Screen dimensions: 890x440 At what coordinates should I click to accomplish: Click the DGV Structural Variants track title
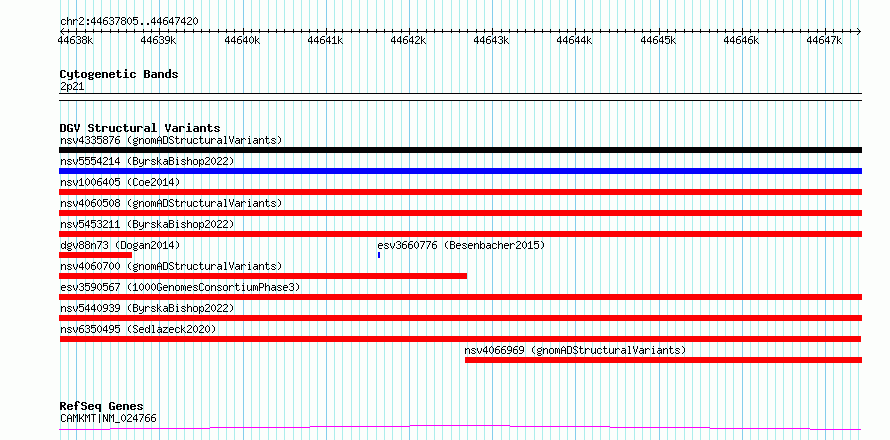click(x=140, y=128)
